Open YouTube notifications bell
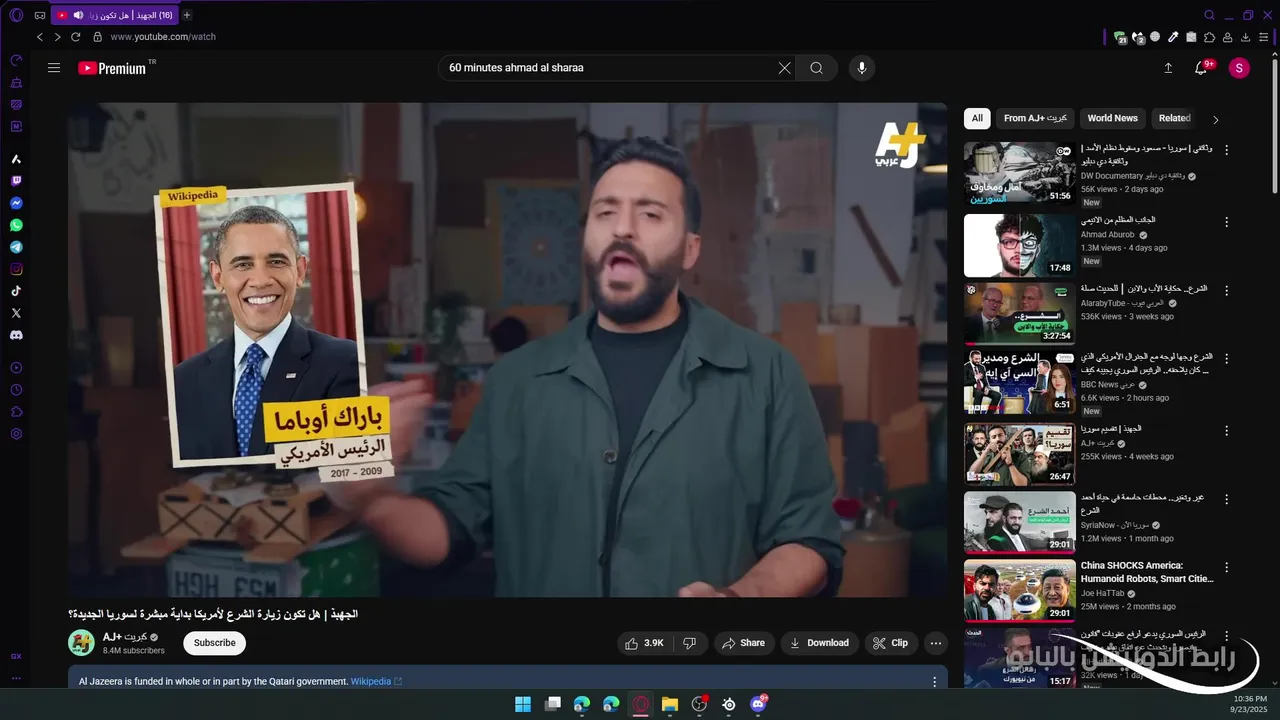 click(x=1201, y=68)
